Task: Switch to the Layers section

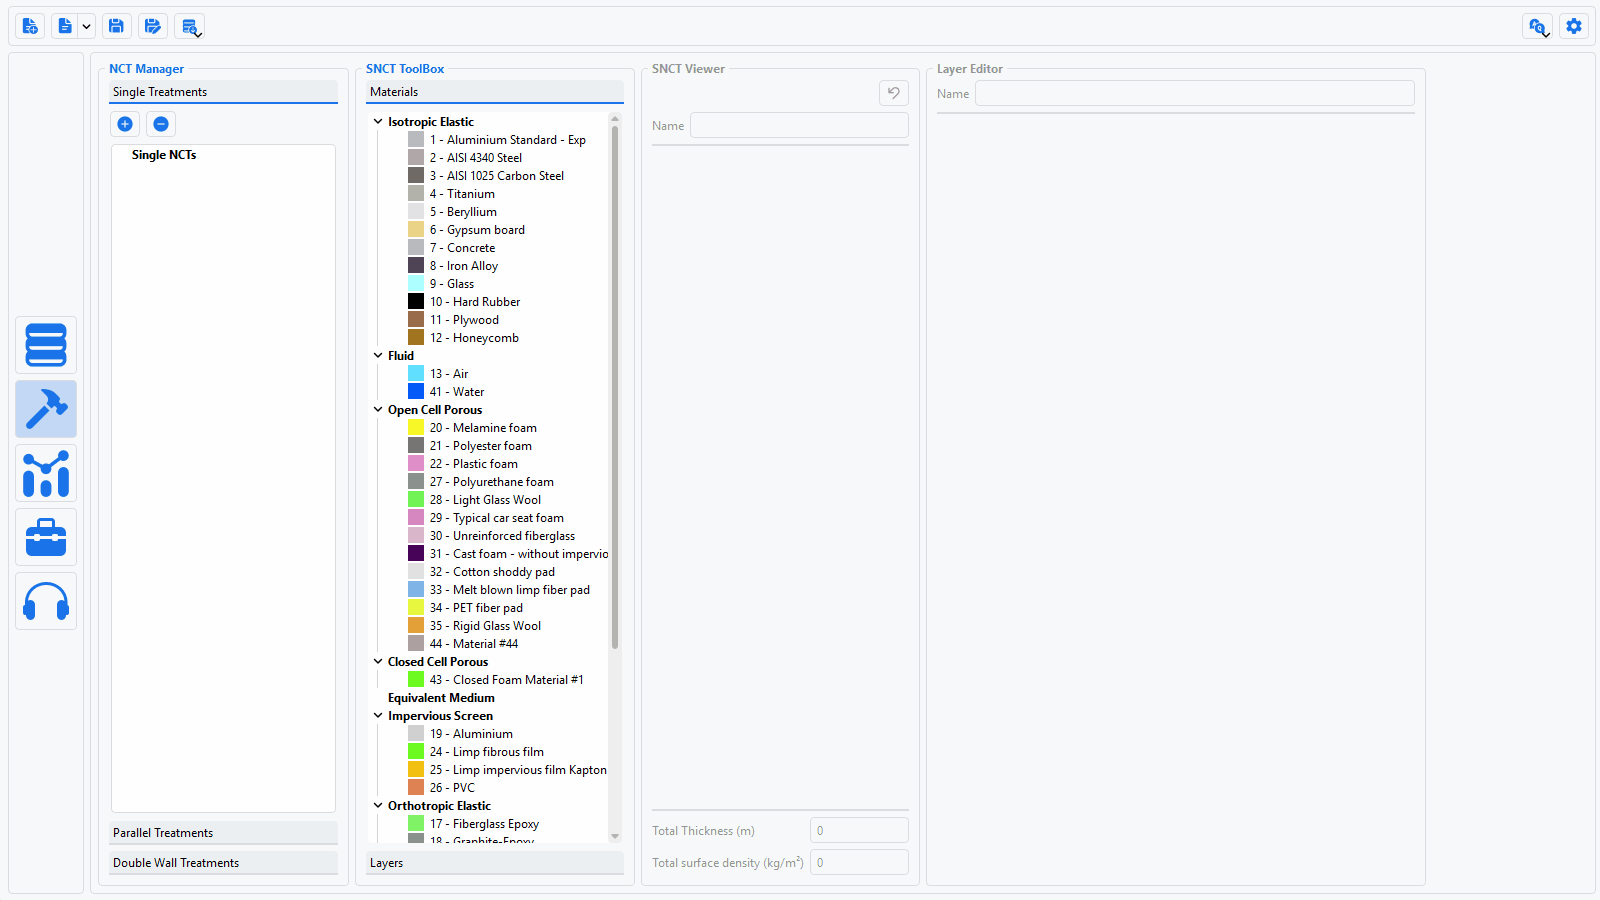Action: (495, 863)
